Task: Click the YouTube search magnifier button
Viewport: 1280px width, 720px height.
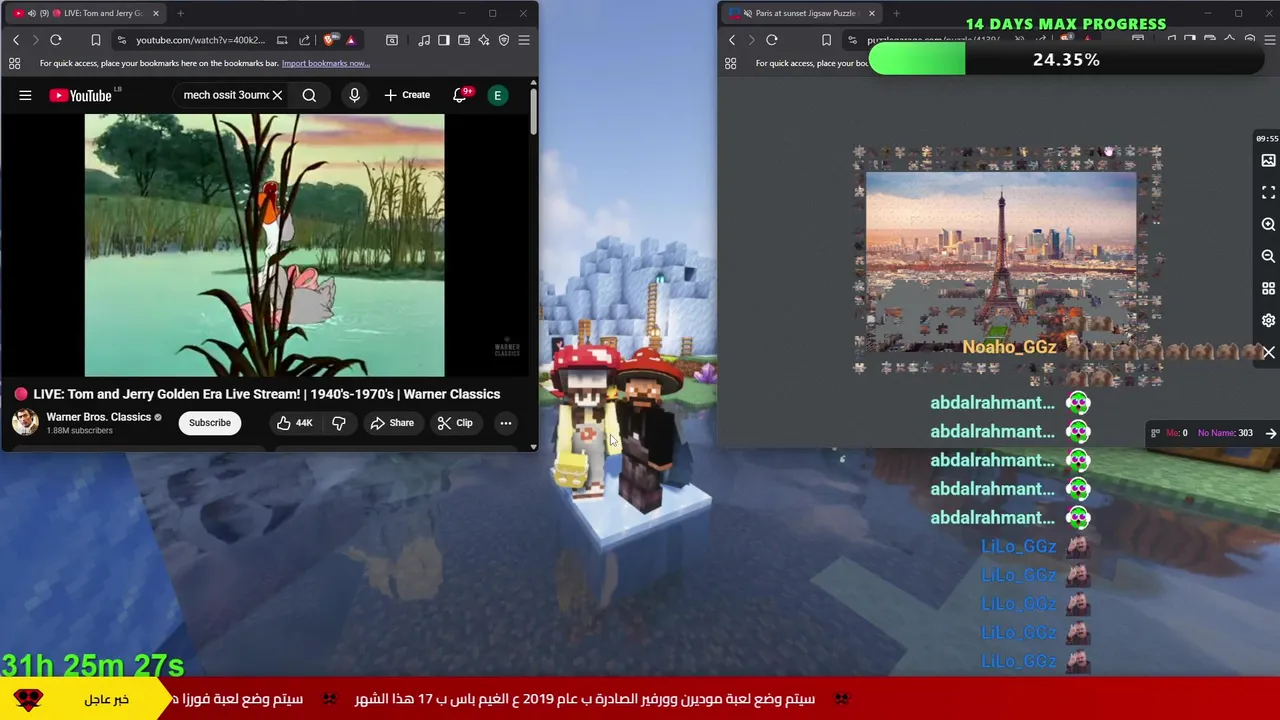Action: click(x=309, y=95)
